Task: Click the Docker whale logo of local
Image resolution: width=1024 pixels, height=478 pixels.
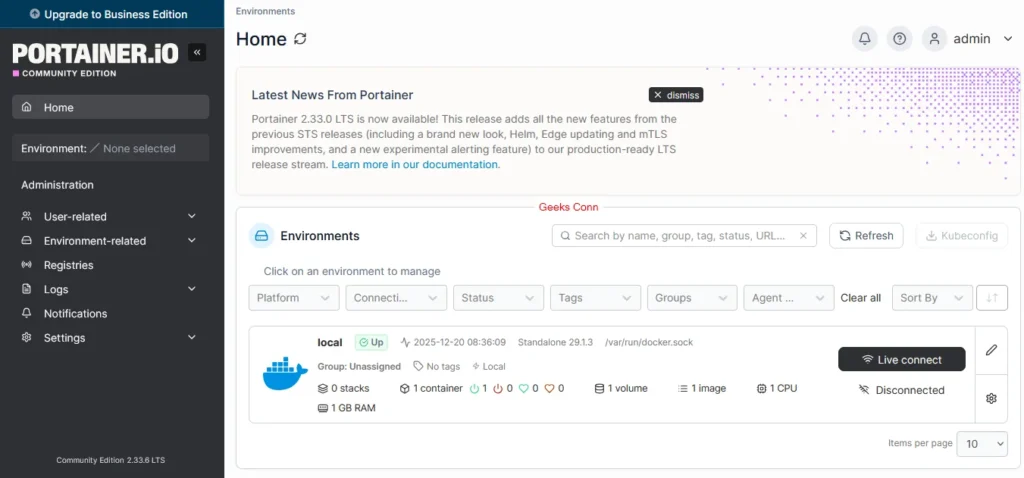Action: tap(285, 374)
